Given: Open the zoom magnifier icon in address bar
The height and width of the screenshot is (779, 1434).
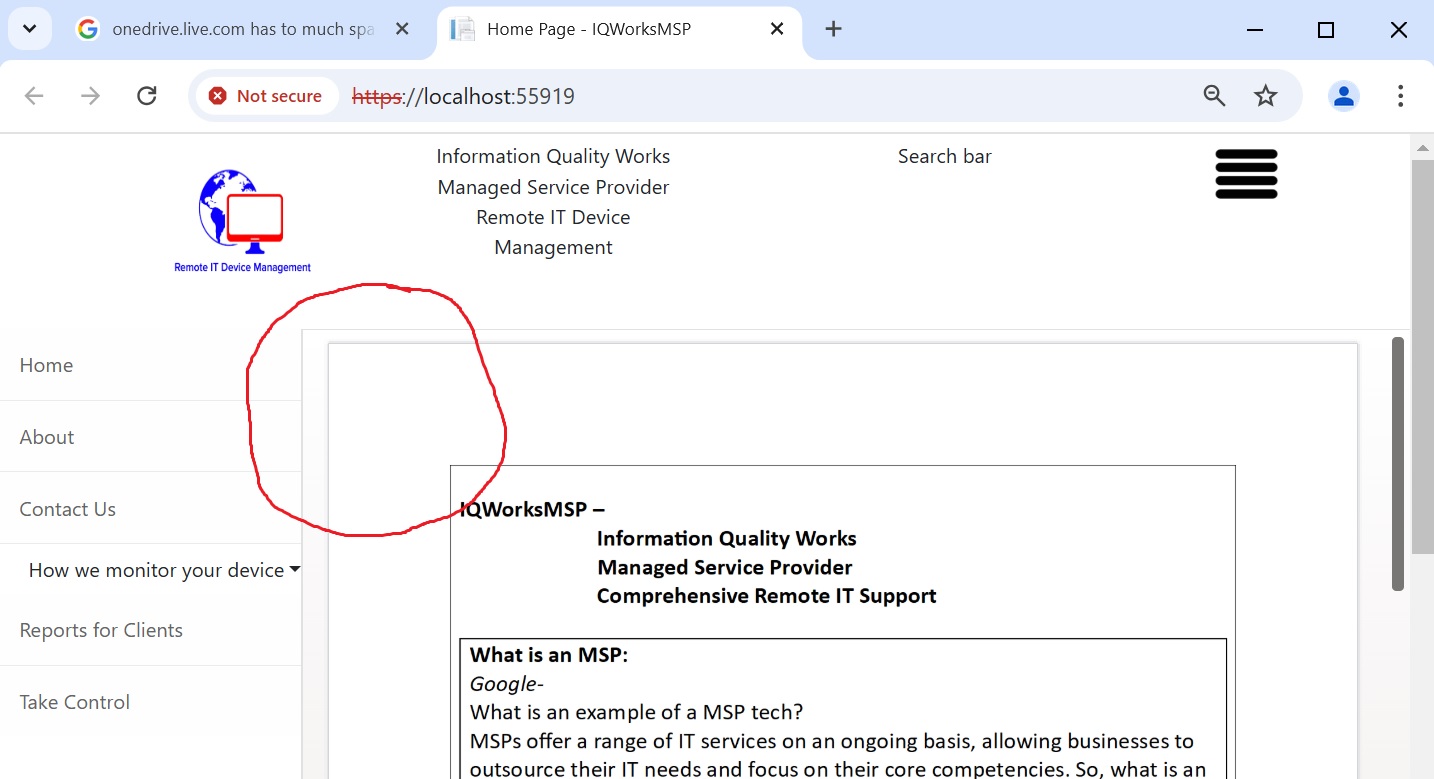Looking at the screenshot, I should (1214, 96).
